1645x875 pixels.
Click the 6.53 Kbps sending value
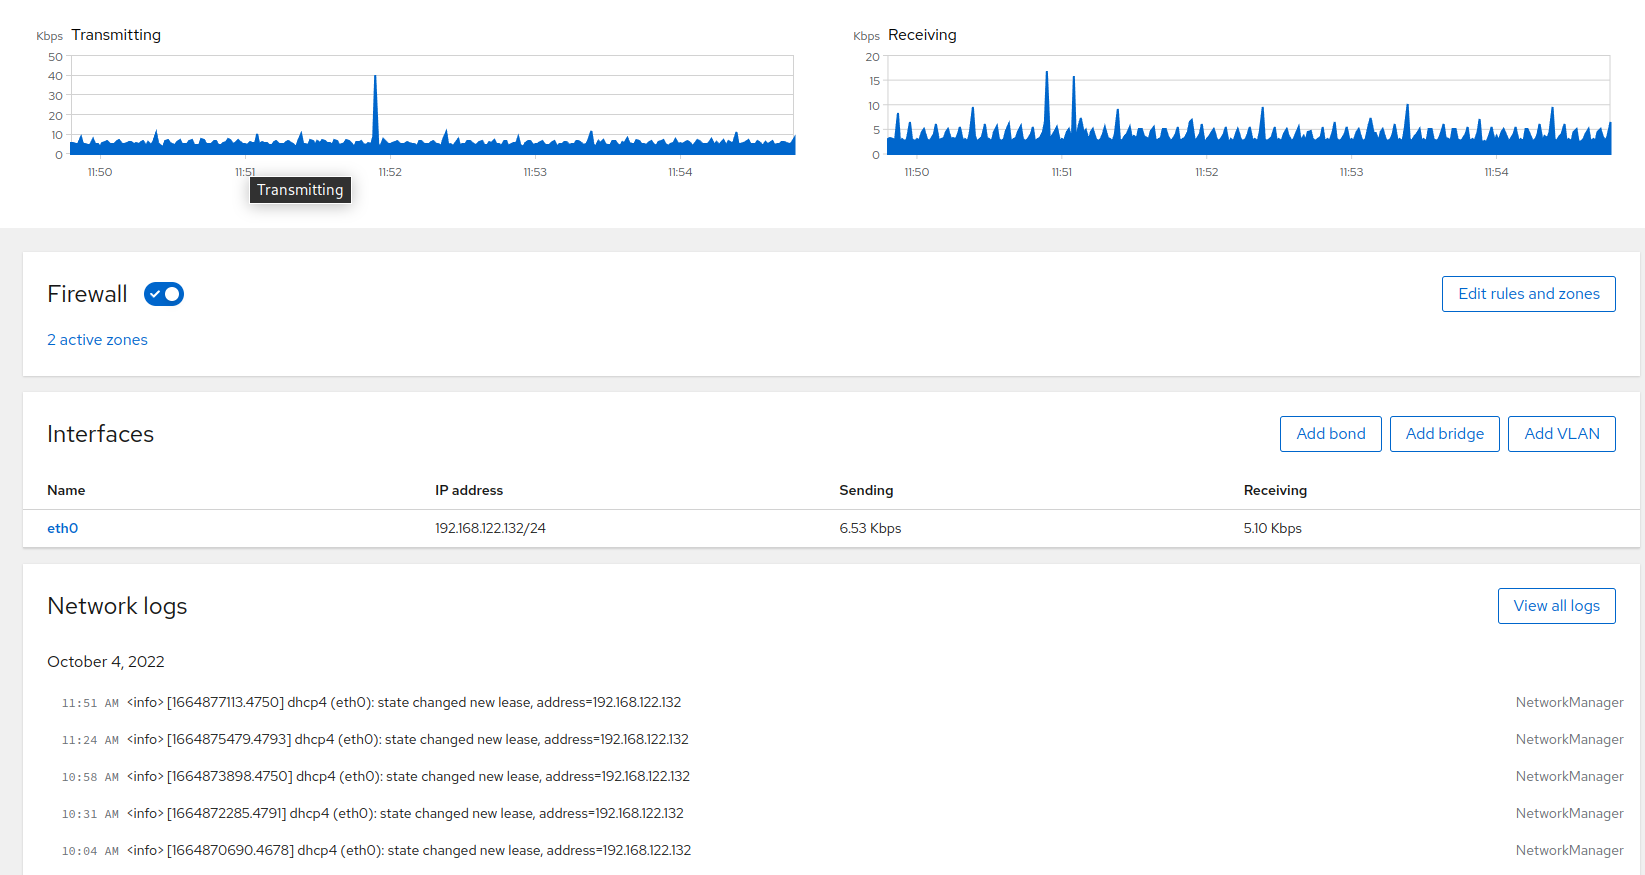(870, 528)
